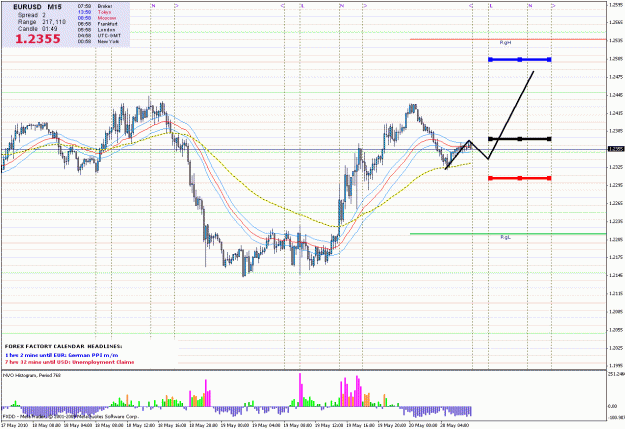Click the Range value in the info panel

pos(54,22)
